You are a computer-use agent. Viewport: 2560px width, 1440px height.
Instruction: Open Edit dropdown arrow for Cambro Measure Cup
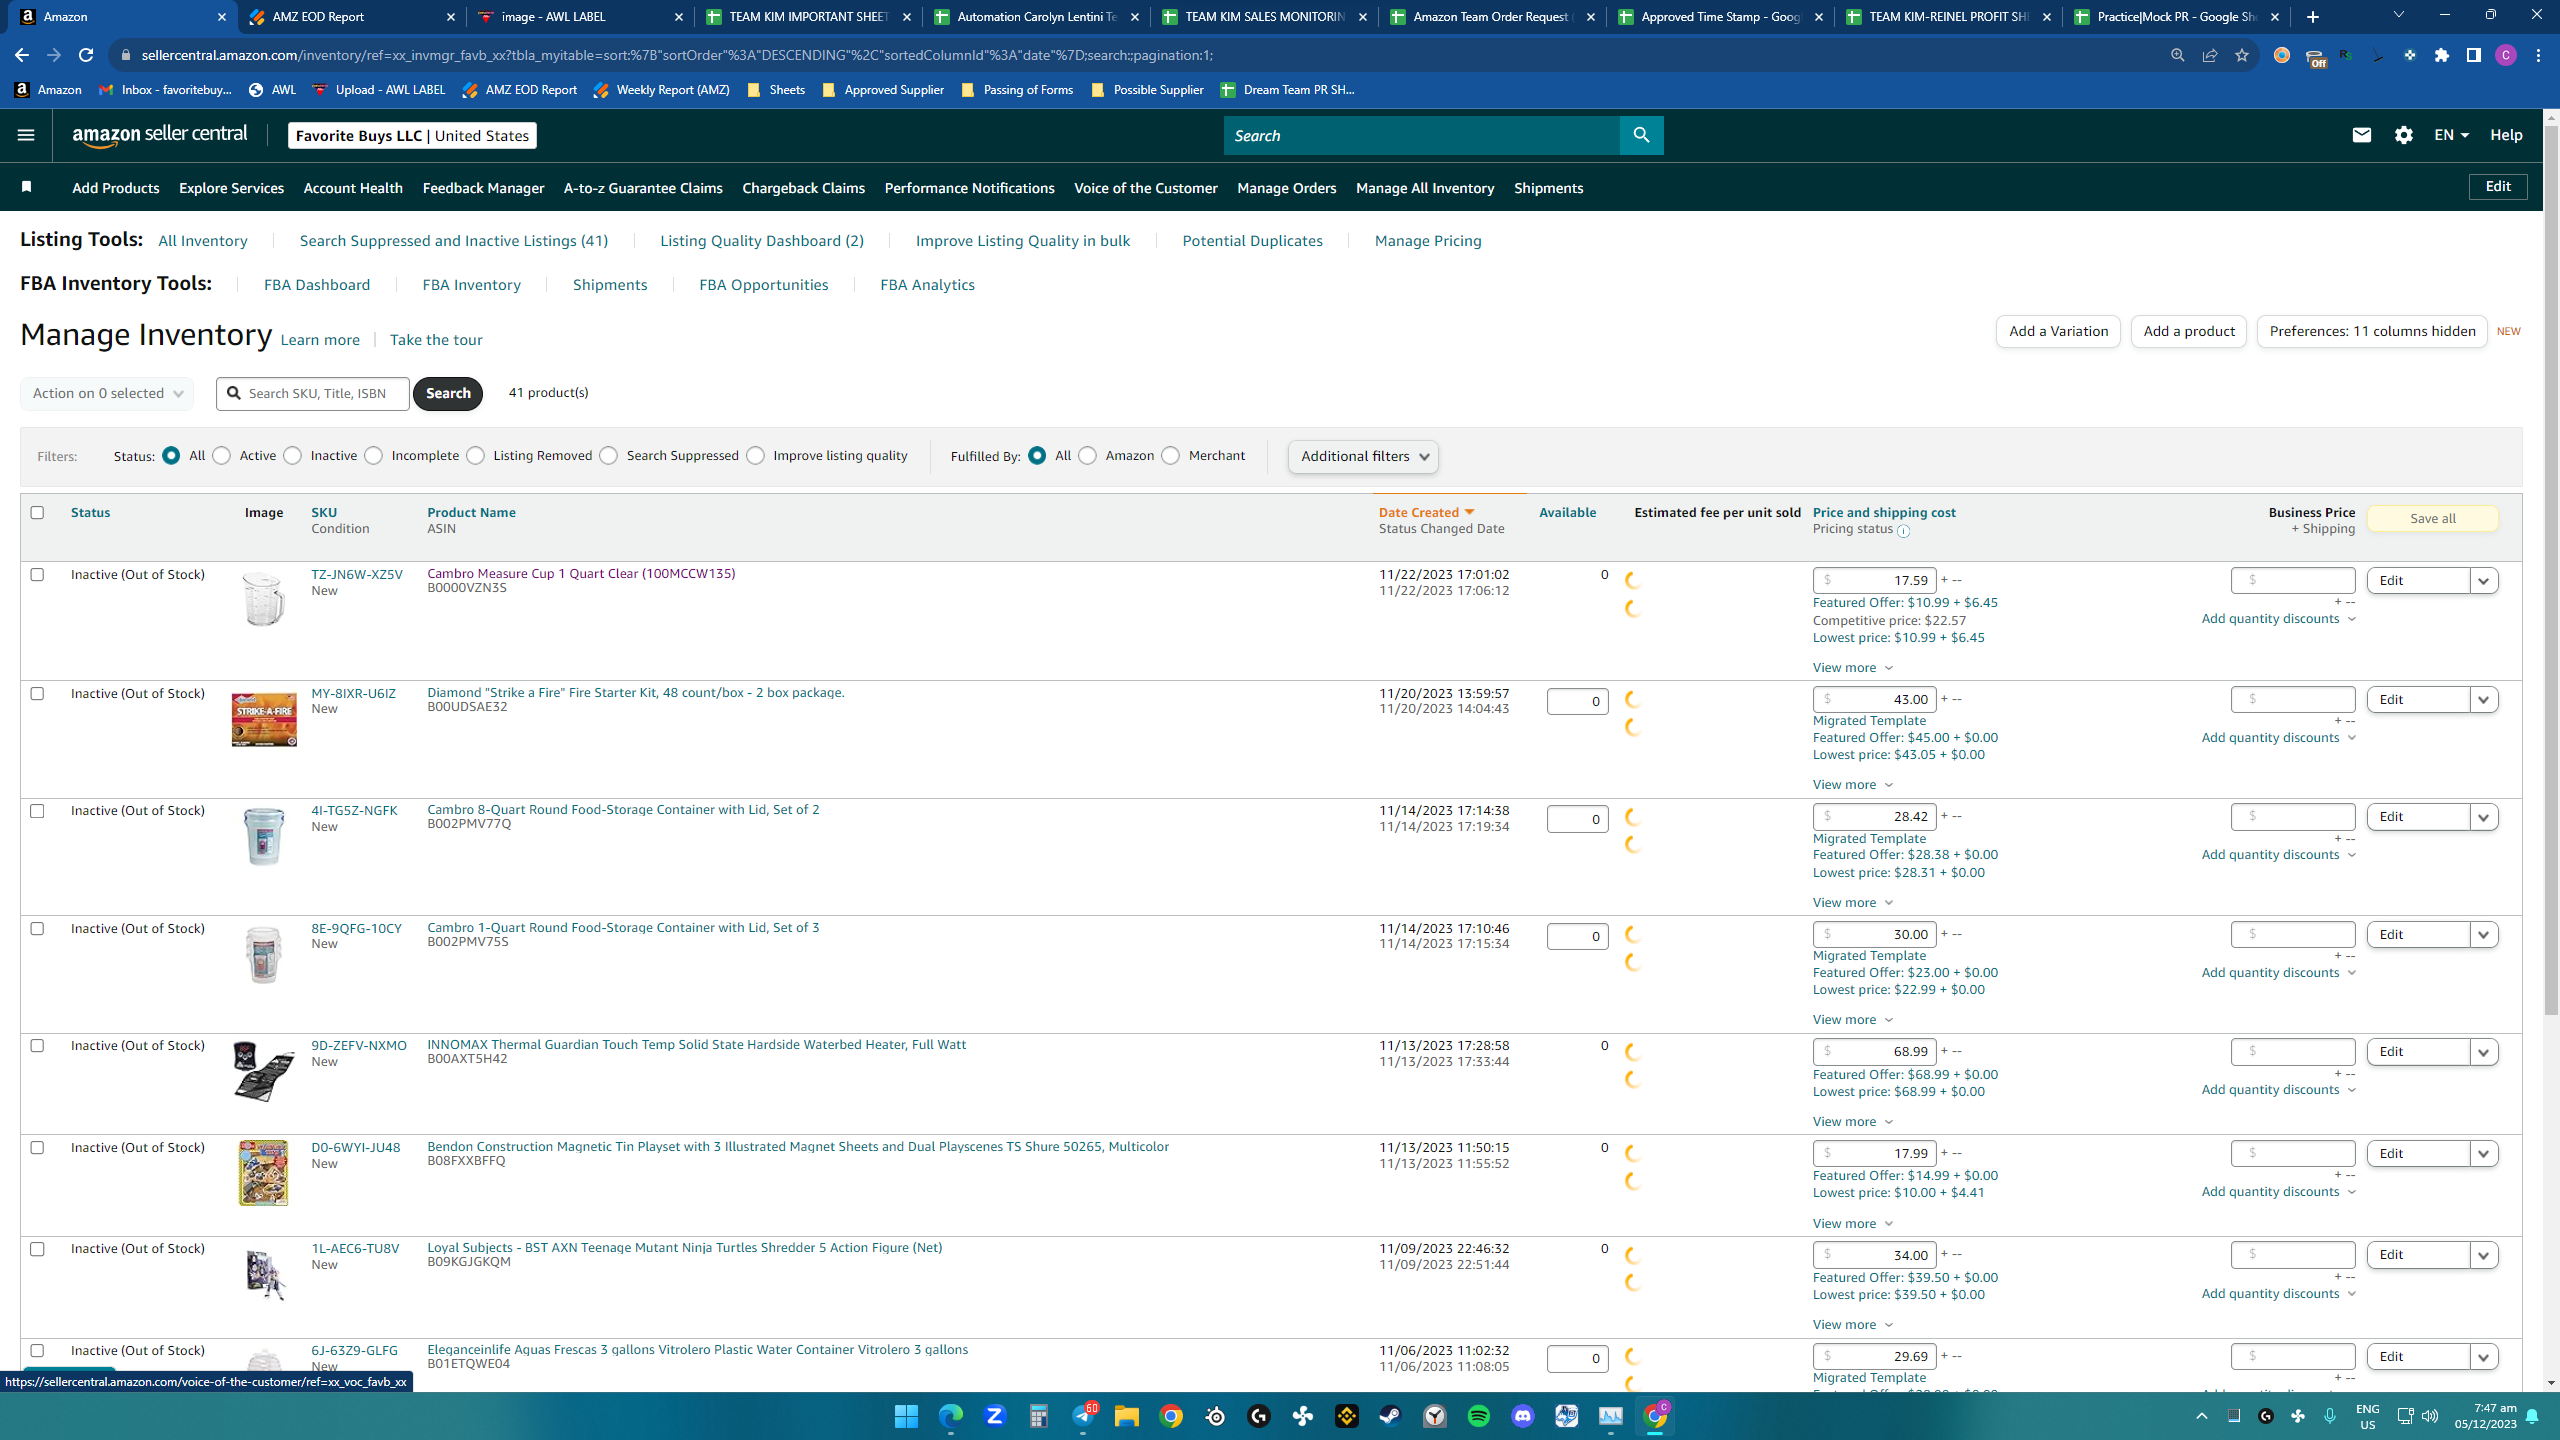coord(2484,581)
